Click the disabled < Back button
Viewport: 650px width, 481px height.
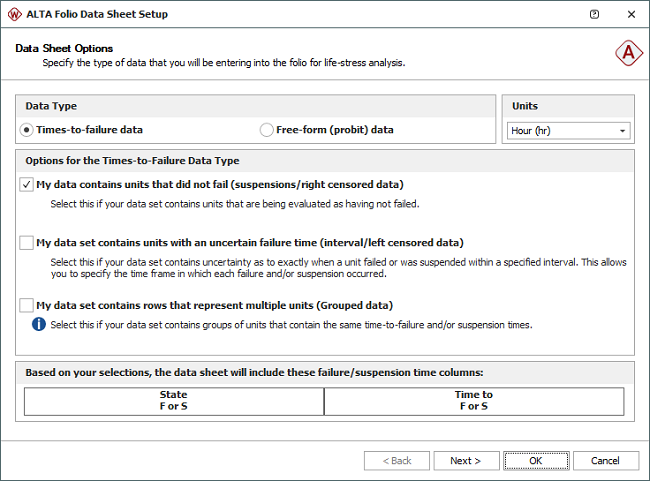tap(396, 461)
